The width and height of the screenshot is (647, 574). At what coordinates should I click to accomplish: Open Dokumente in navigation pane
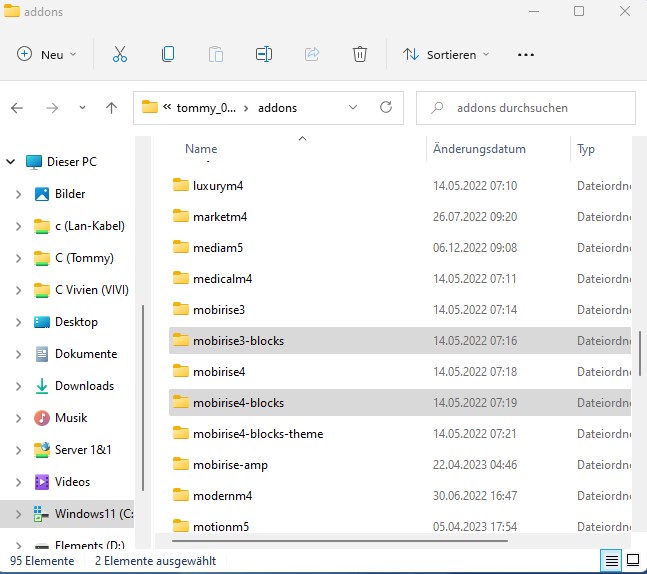(85, 354)
